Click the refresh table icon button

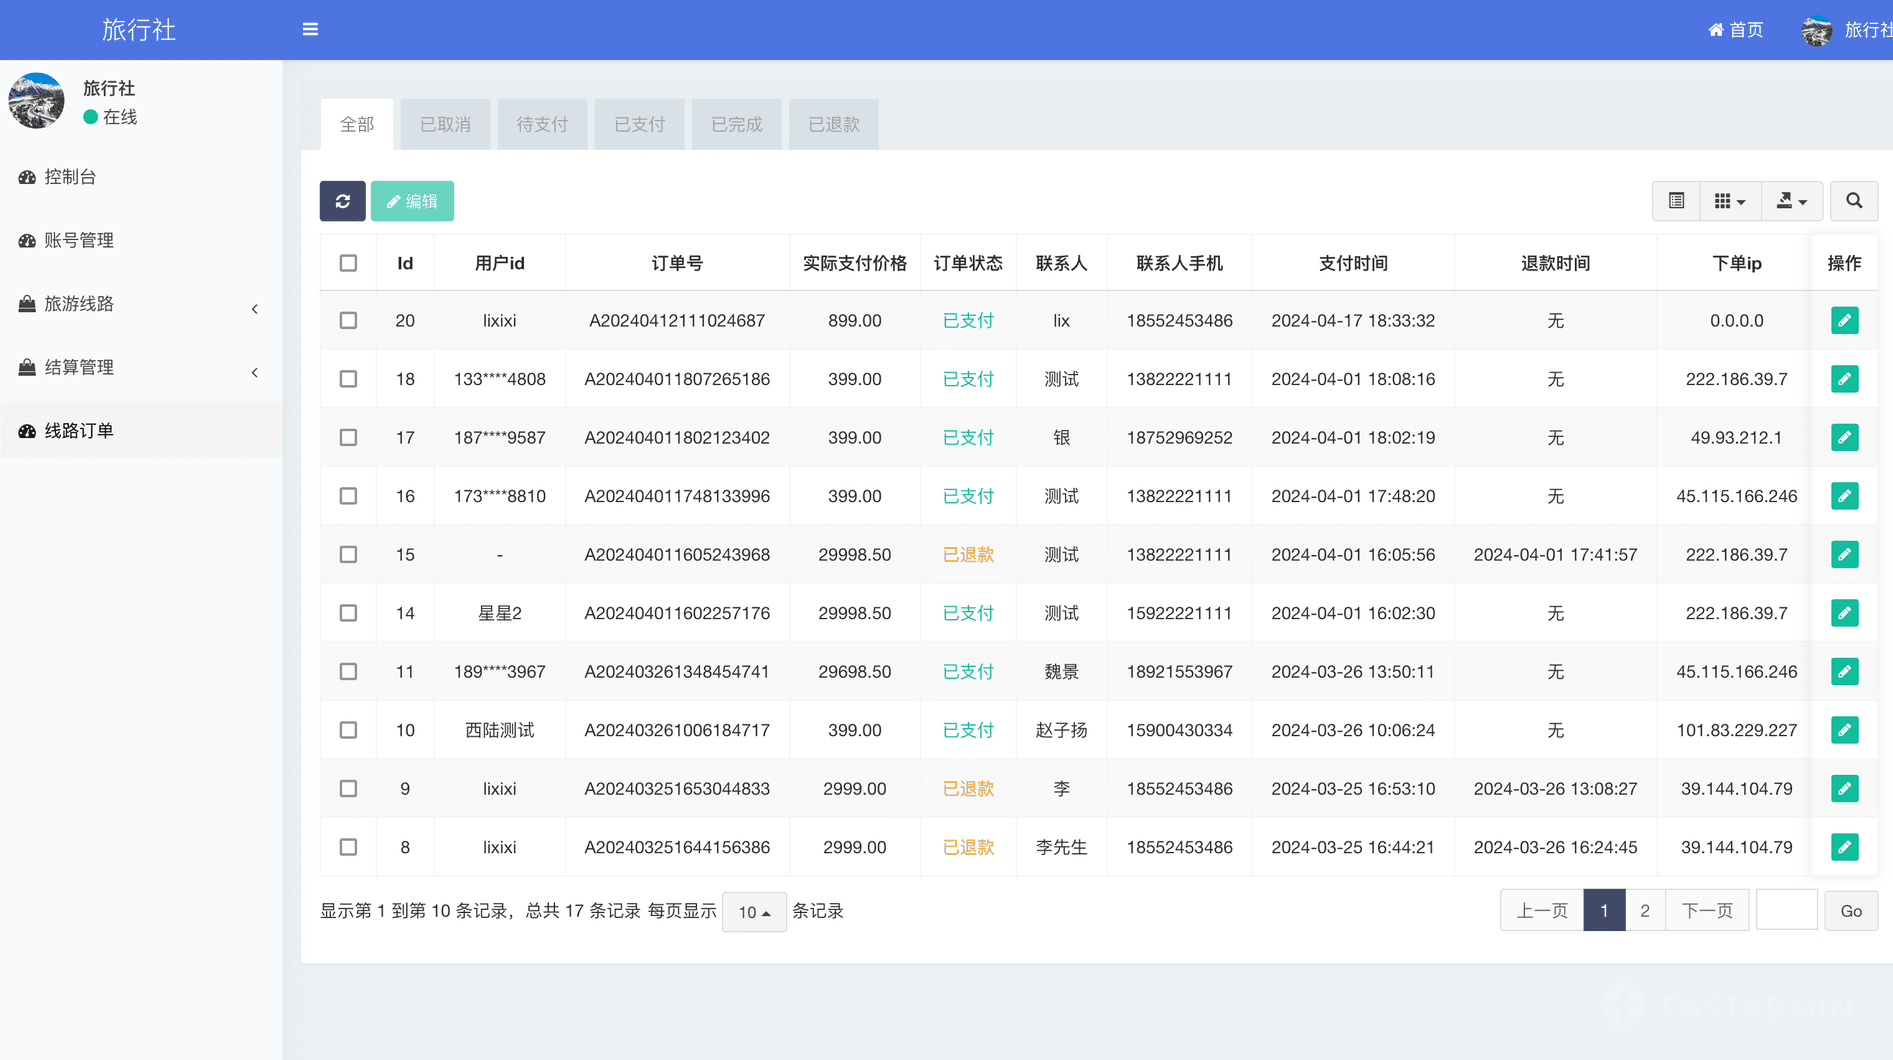click(x=342, y=201)
